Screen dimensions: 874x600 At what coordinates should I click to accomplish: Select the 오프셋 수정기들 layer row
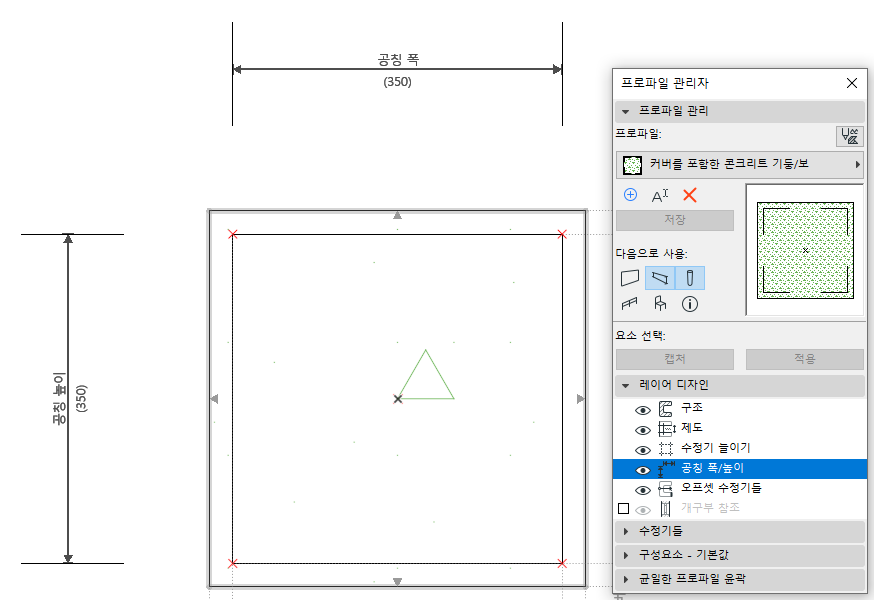(x=740, y=488)
